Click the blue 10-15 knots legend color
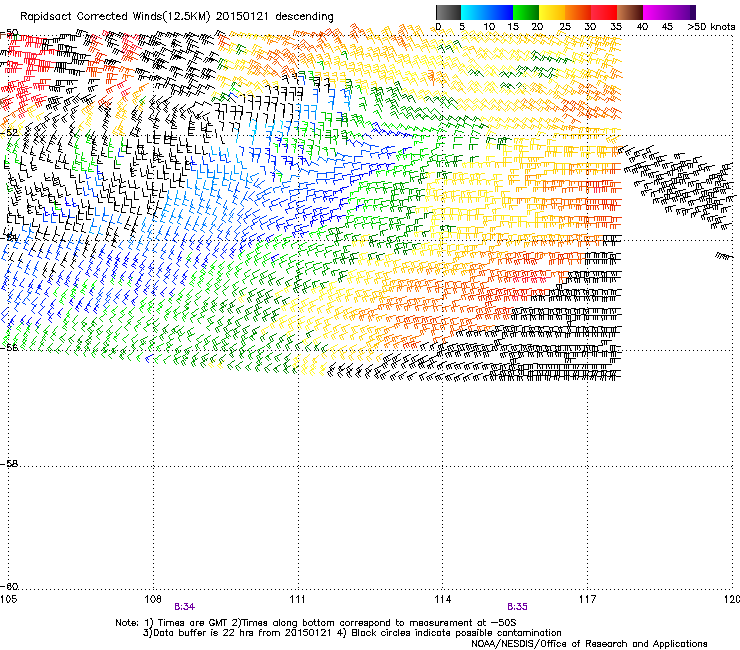Viewport: 740px width, 650px height. click(500, 12)
